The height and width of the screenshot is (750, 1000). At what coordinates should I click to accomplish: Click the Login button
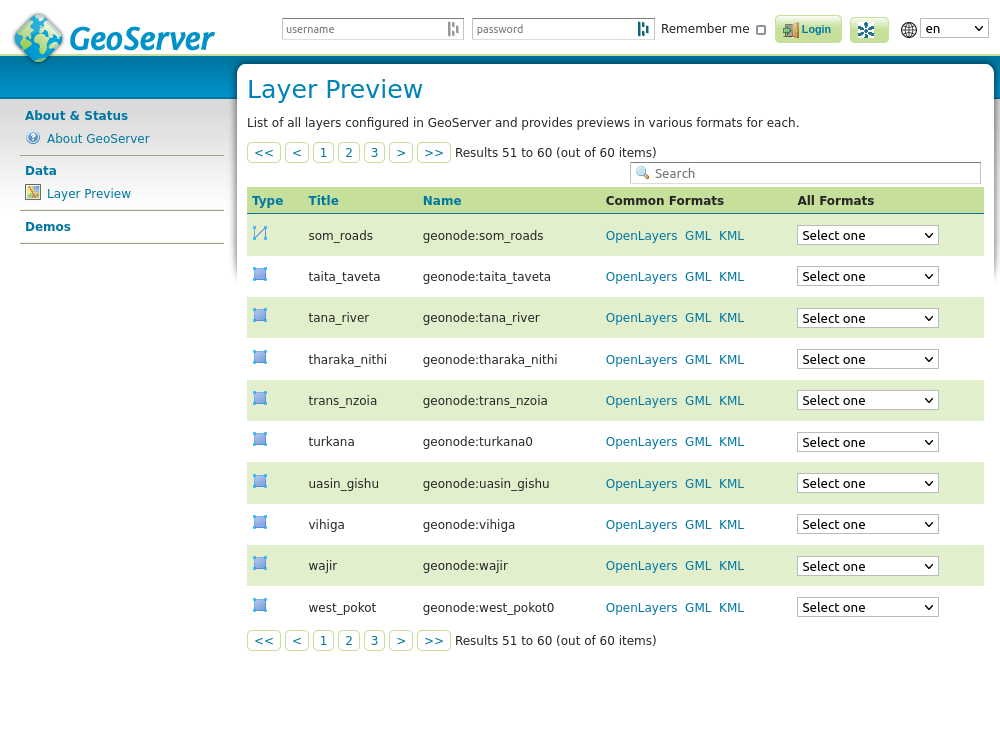click(x=808, y=29)
